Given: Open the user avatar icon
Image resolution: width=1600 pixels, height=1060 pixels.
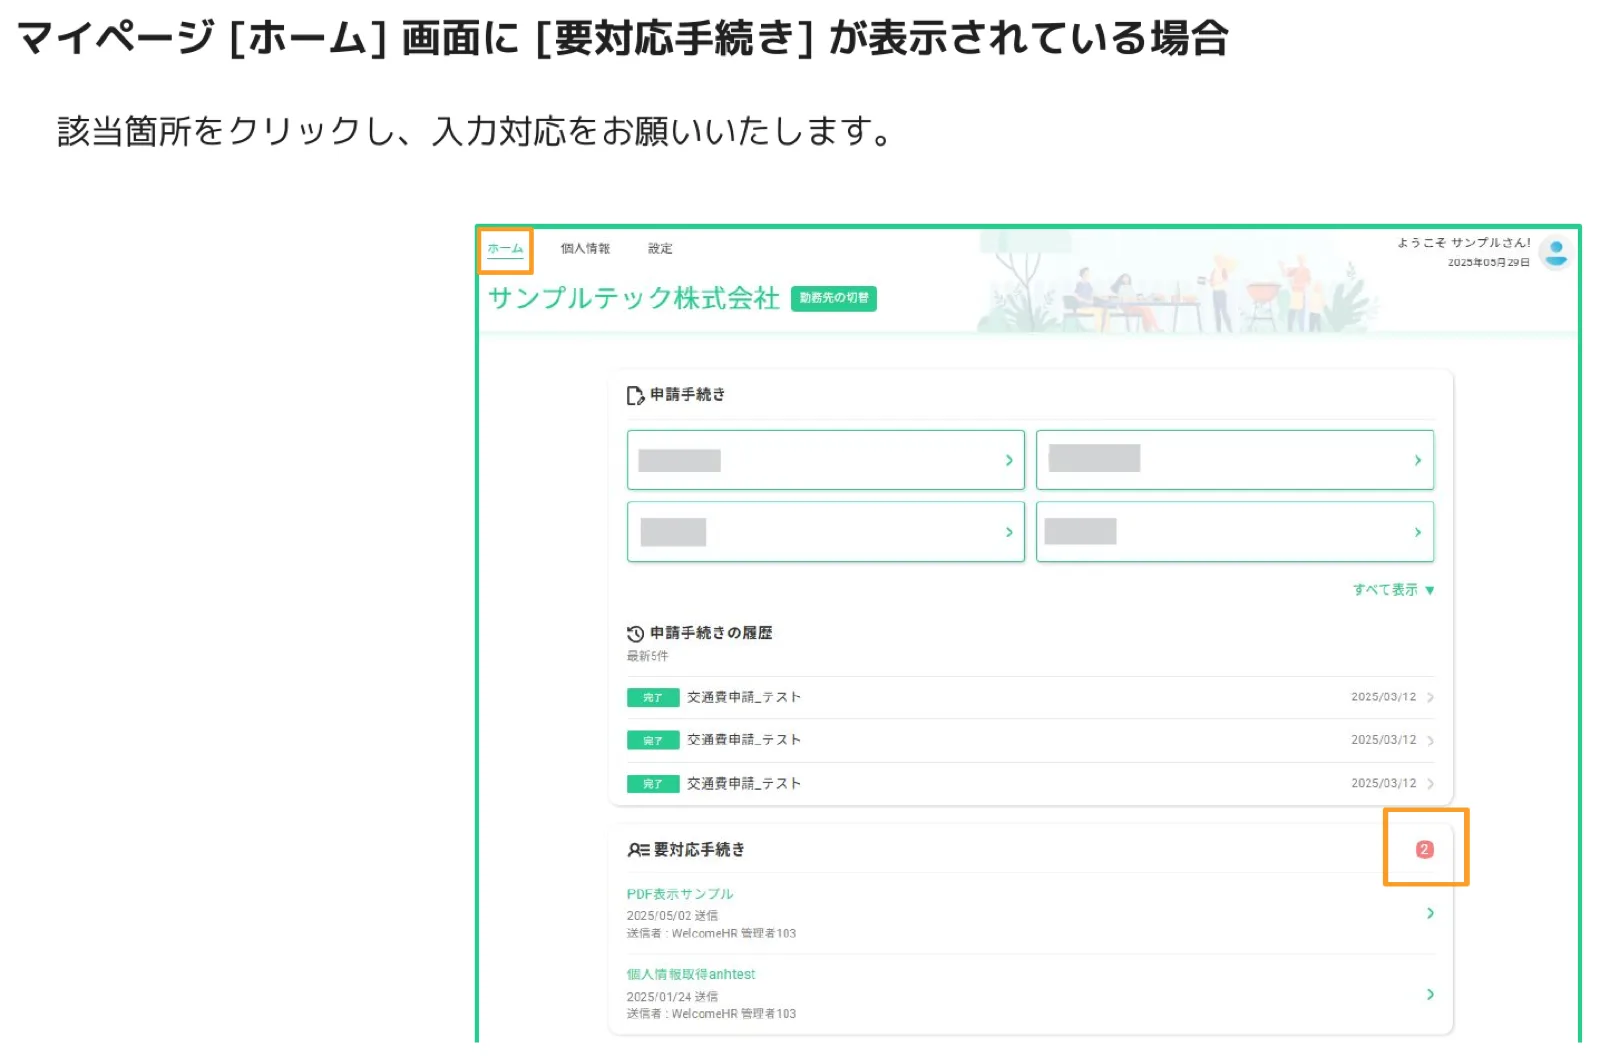Looking at the screenshot, I should 1556,252.
